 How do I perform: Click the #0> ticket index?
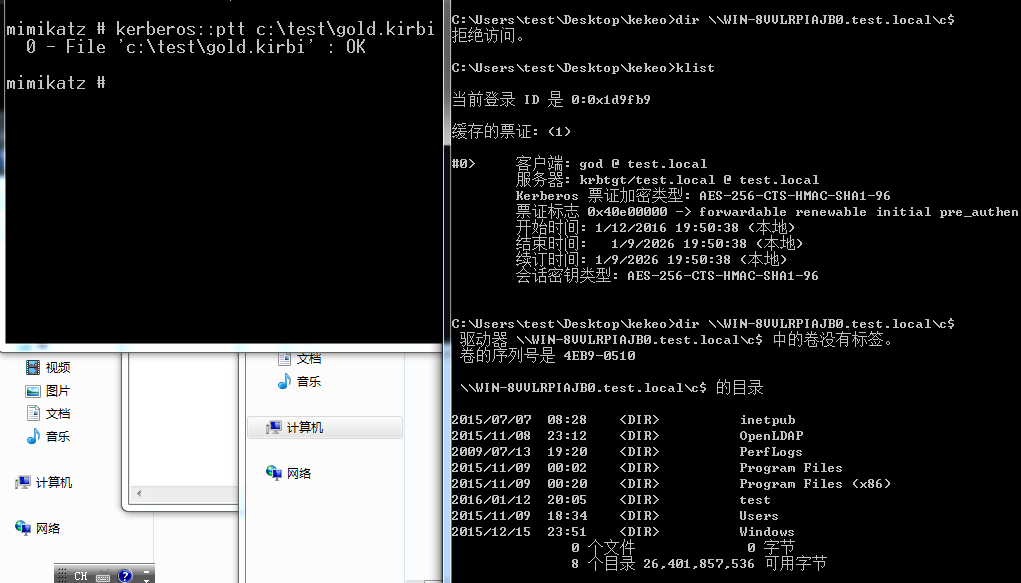[464, 164]
